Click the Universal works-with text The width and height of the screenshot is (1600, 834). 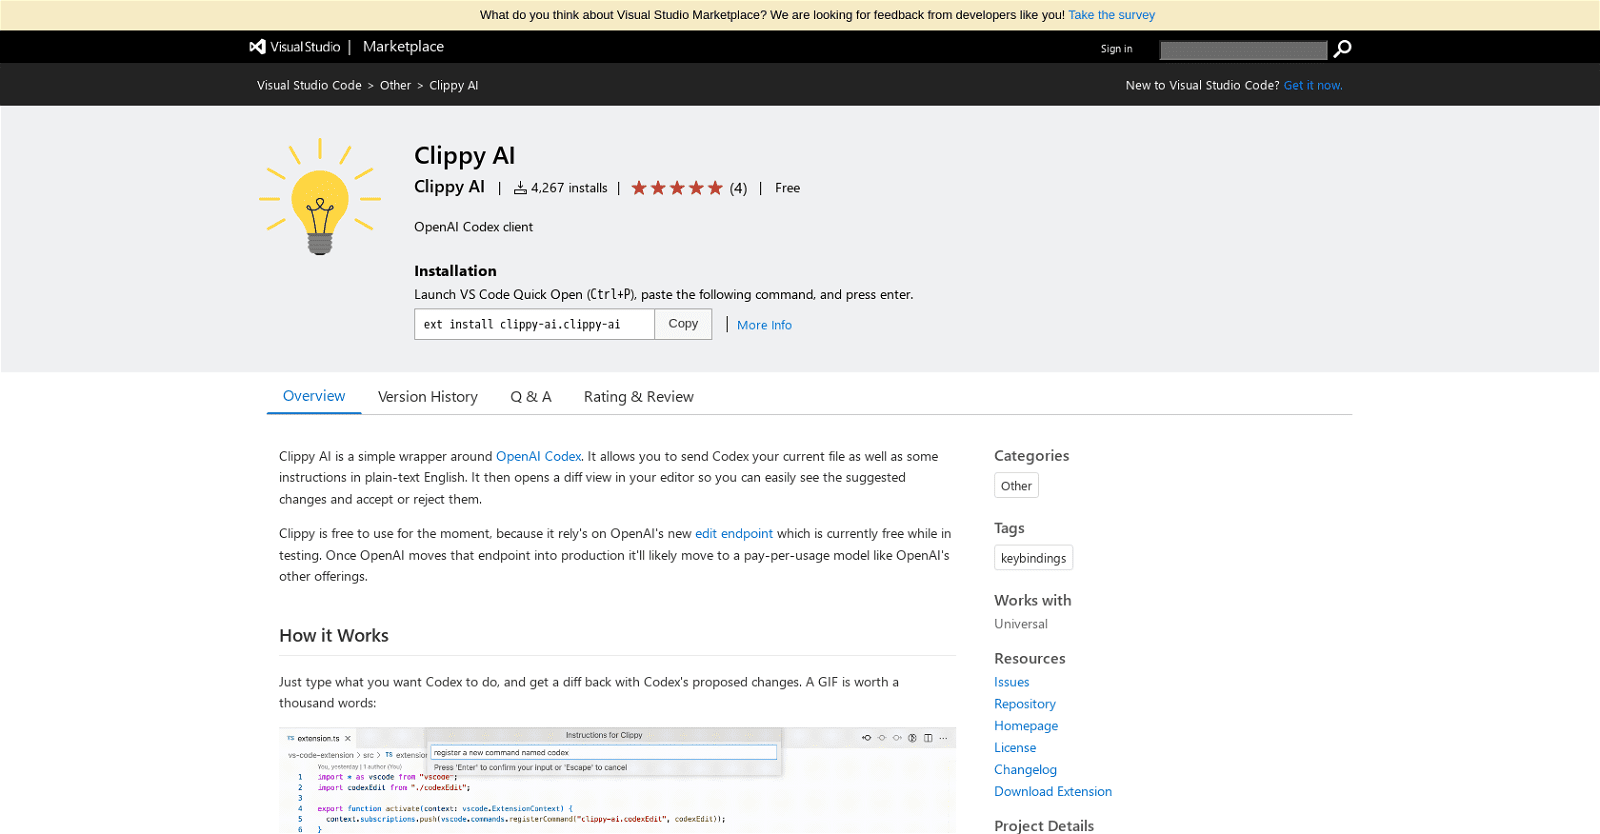[x=1021, y=624]
